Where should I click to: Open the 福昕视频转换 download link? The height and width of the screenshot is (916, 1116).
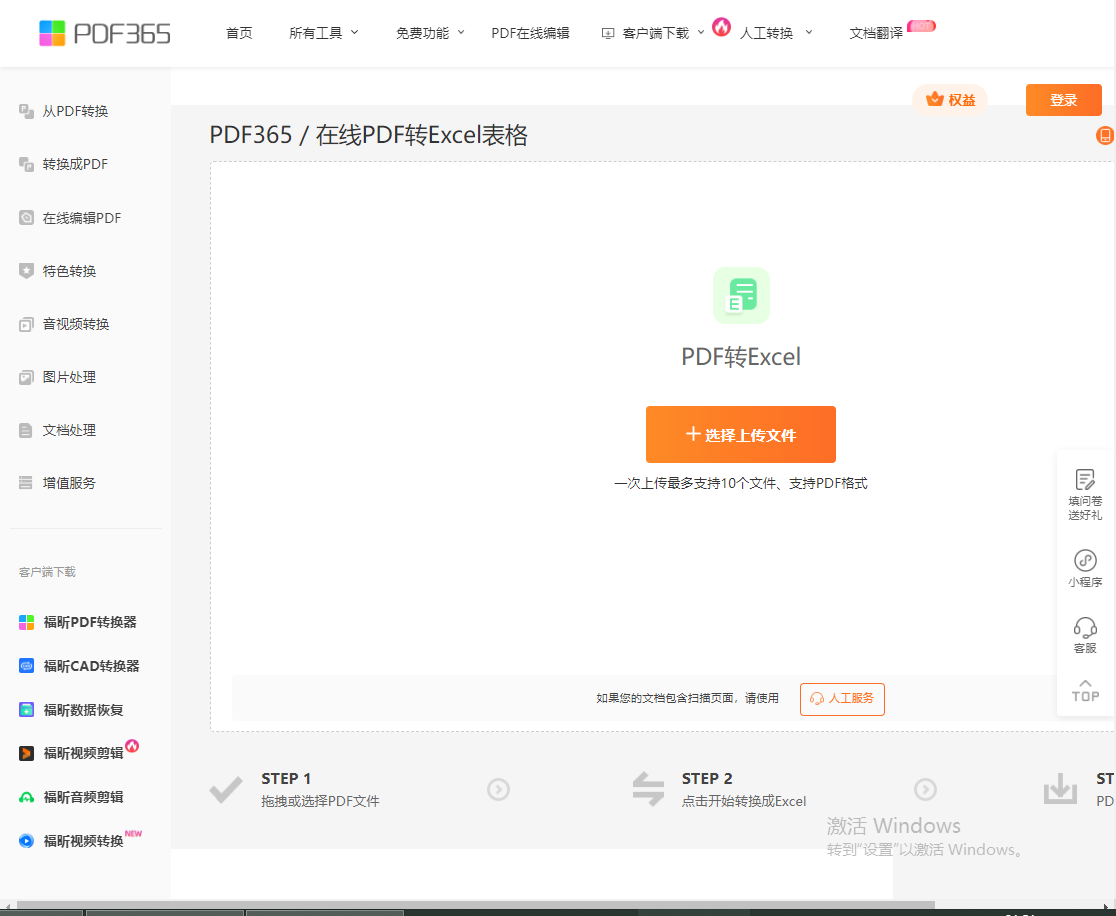click(x=83, y=841)
